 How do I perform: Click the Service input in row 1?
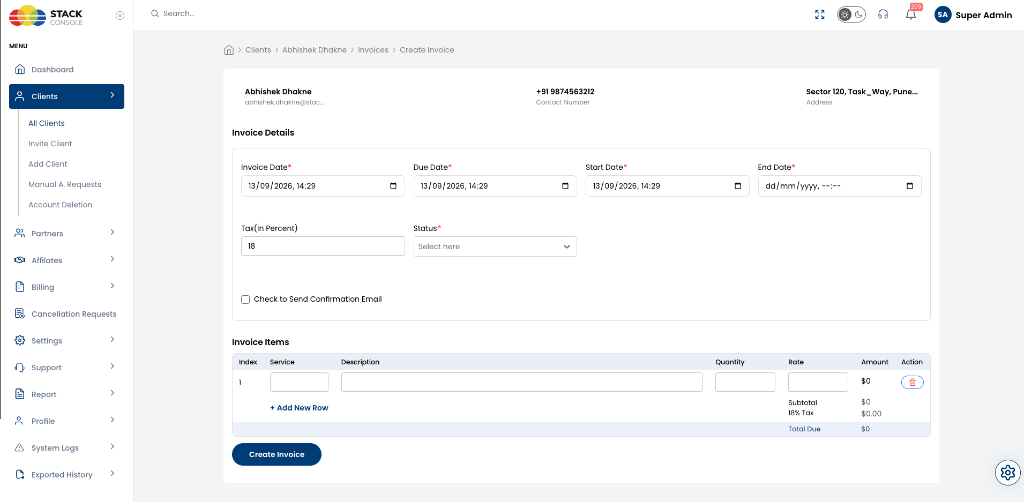pyautogui.click(x=299, y=382)
